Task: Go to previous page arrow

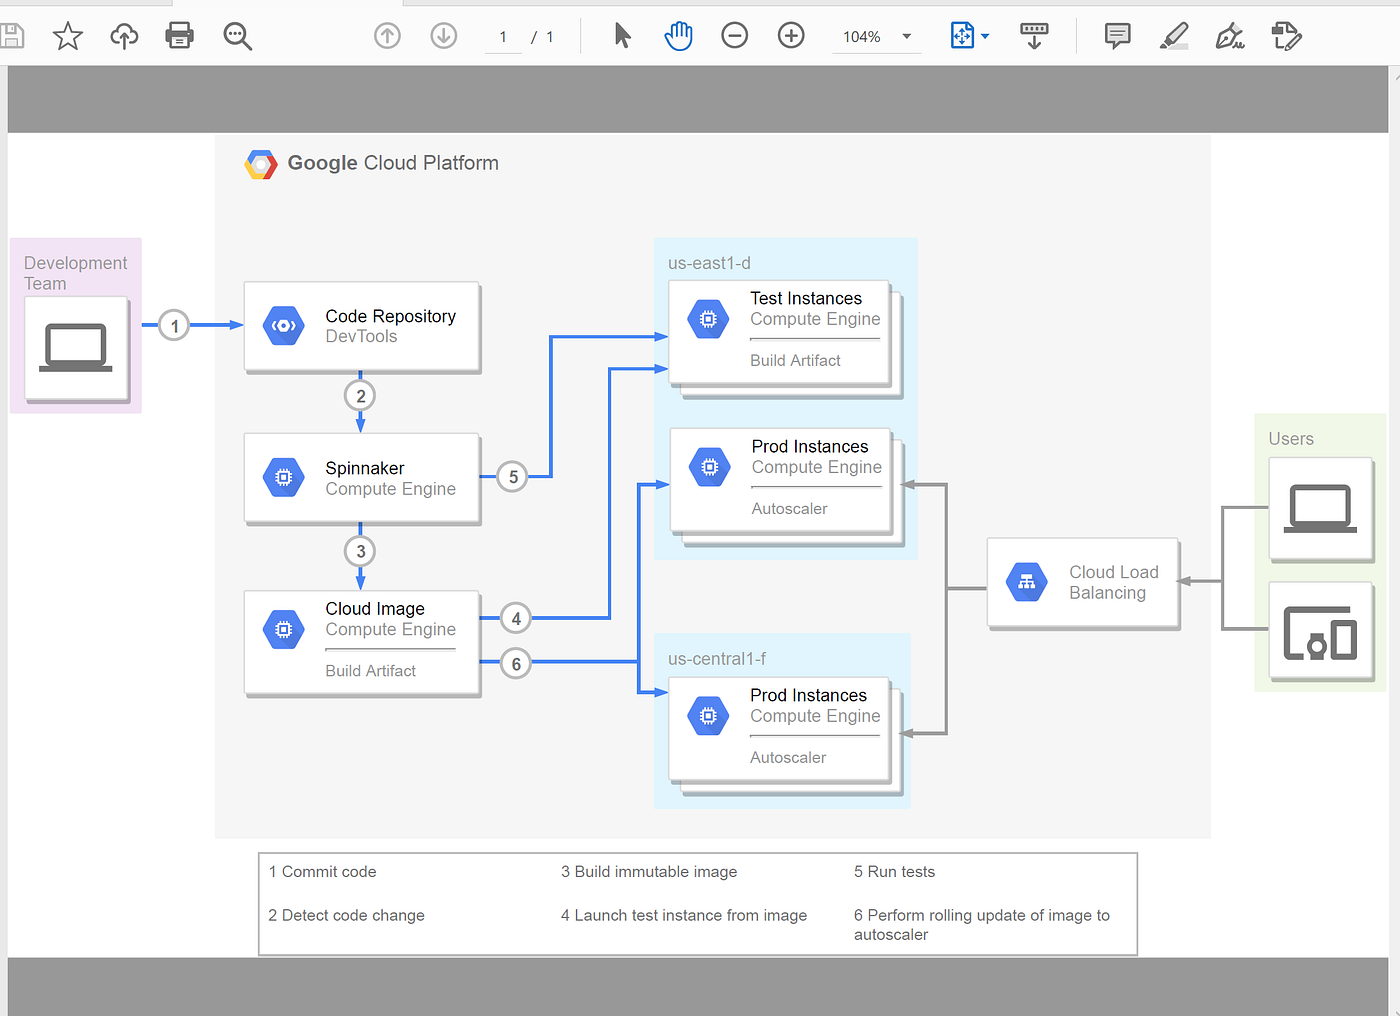Action: tap(387, 37)
